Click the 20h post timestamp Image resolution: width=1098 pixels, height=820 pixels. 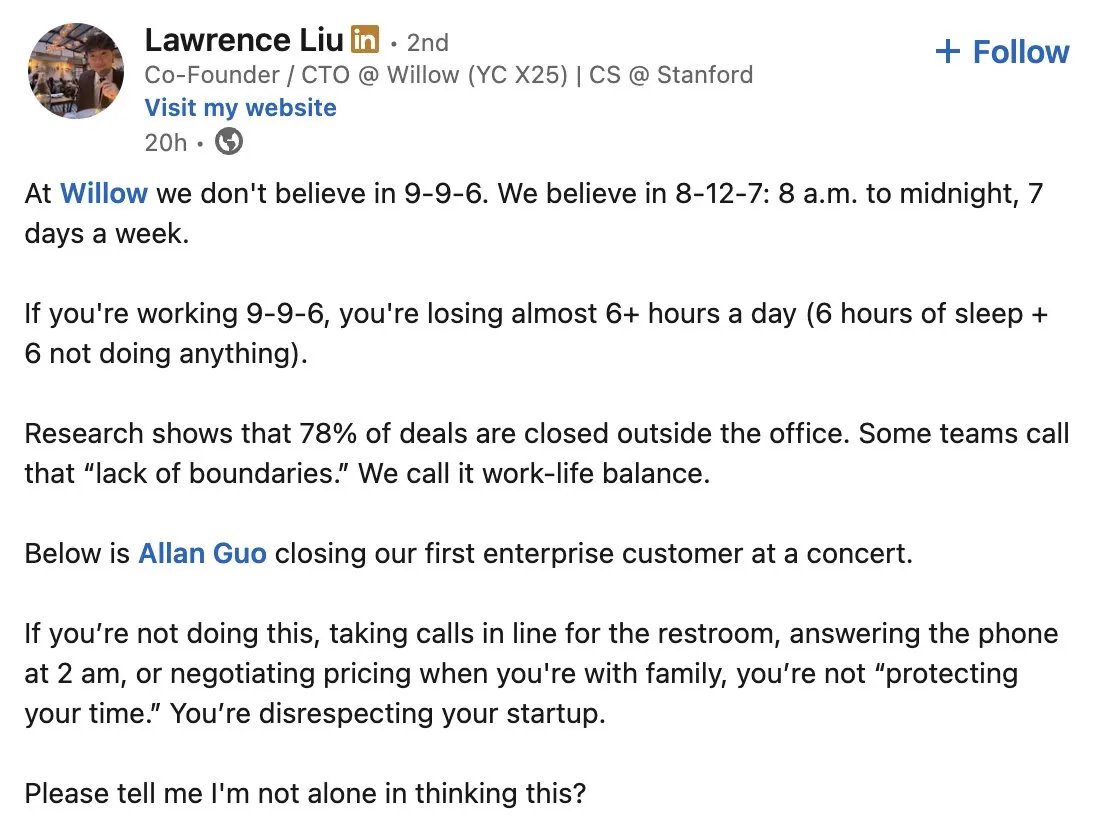165,143
